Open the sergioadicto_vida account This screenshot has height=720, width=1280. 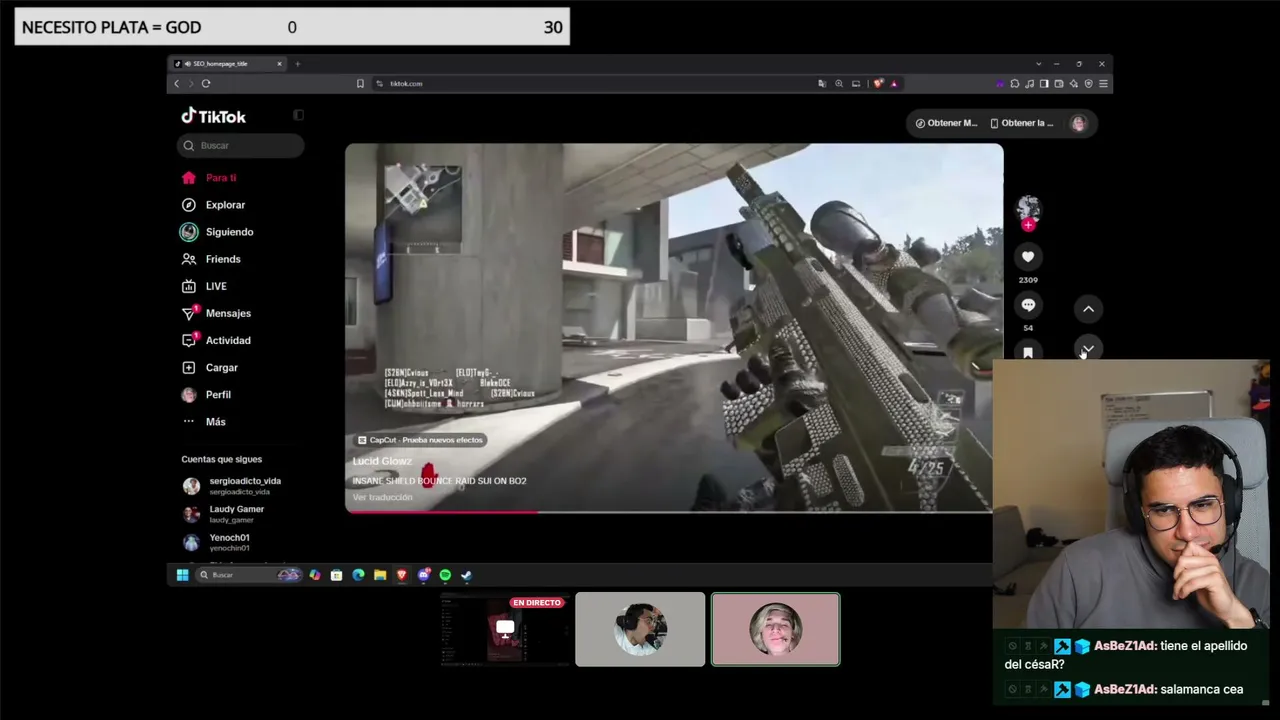click(x=233, y=485)
